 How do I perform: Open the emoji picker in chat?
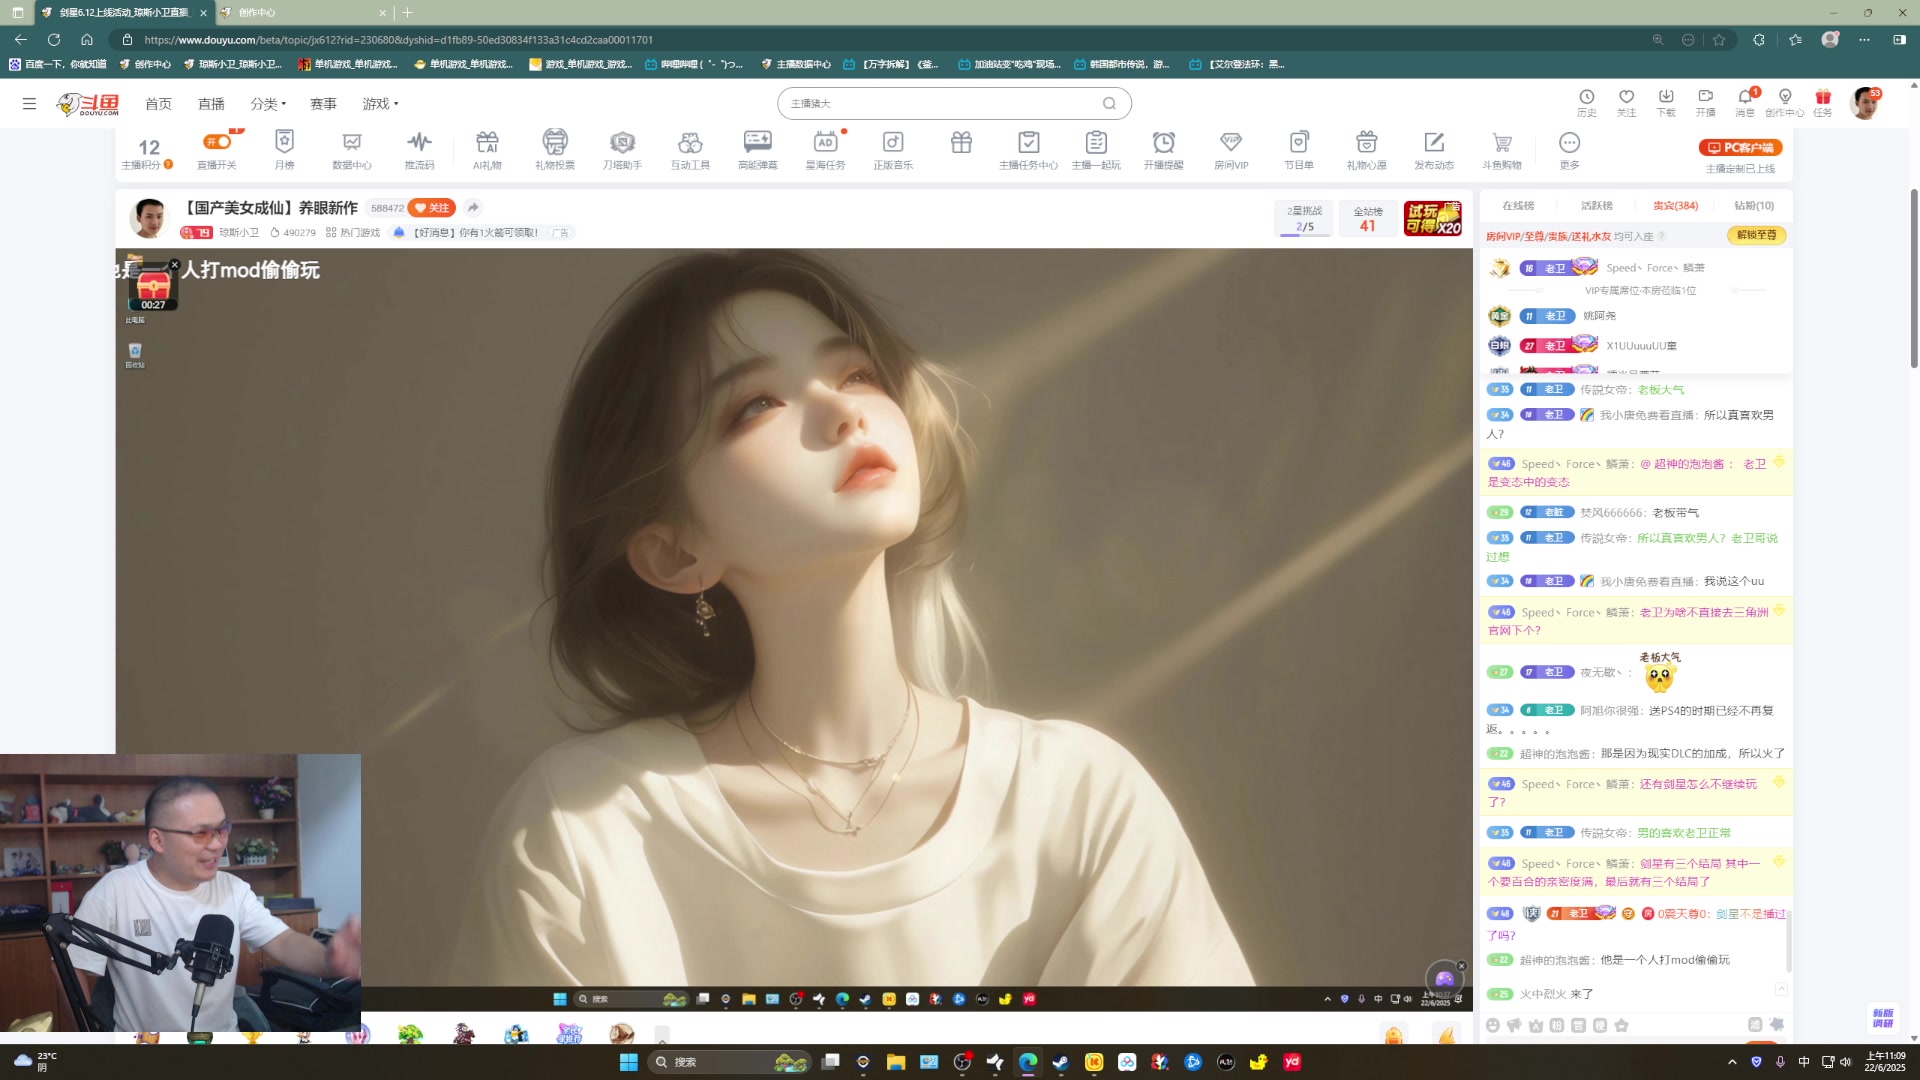pos(1493,1025)
